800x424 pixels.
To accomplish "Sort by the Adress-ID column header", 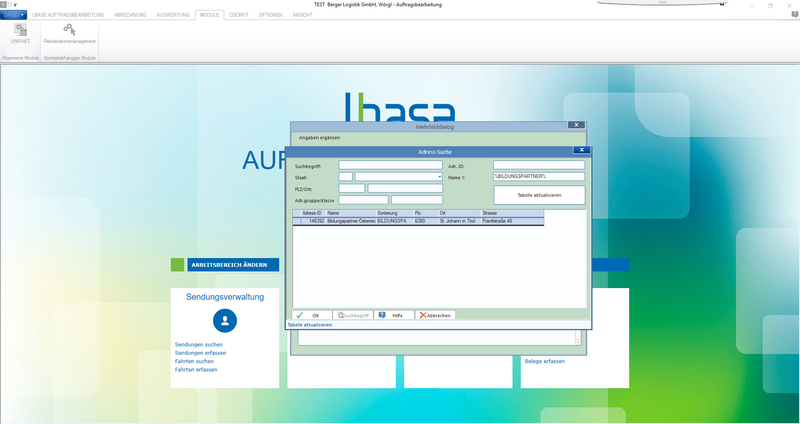I will (x=313, y=213).
